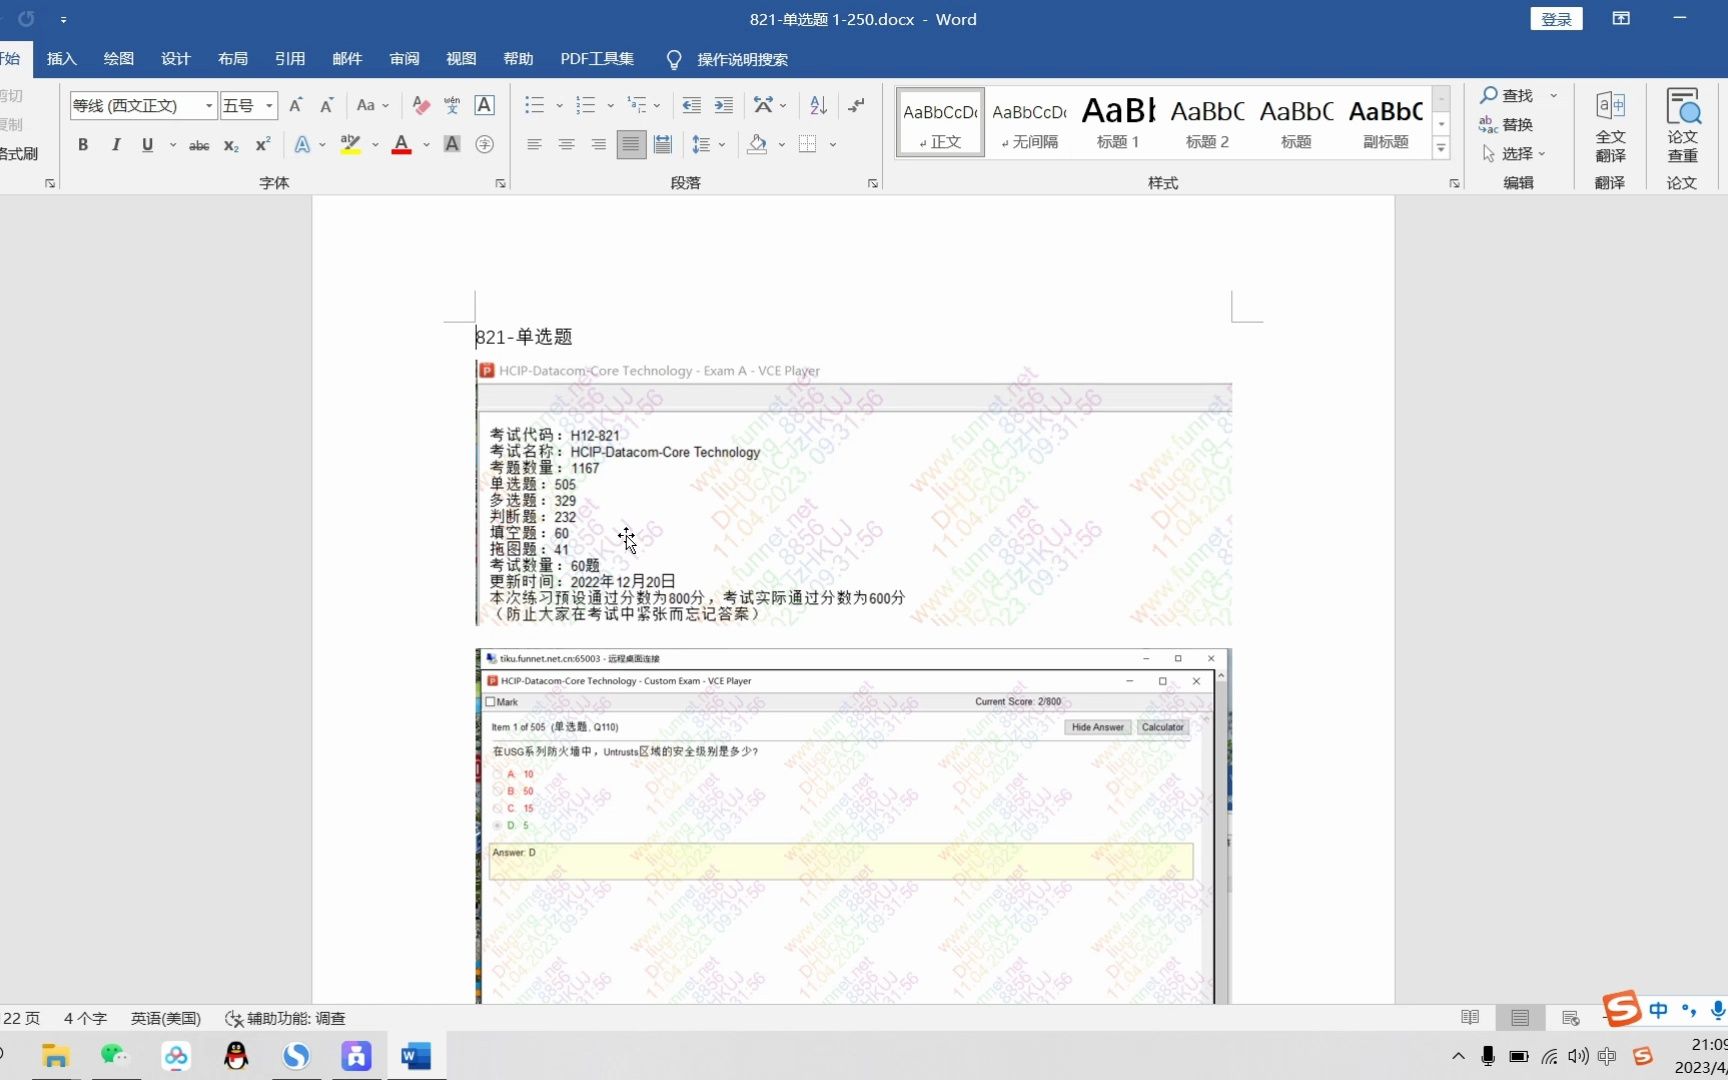Apply text effects icon

pos(302,145)
